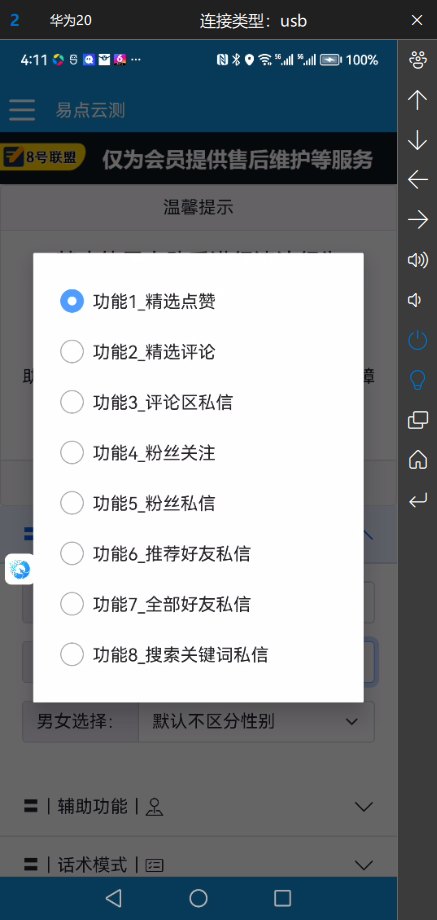Open the hamburger menu beside 易点云测

click(22, 110)
